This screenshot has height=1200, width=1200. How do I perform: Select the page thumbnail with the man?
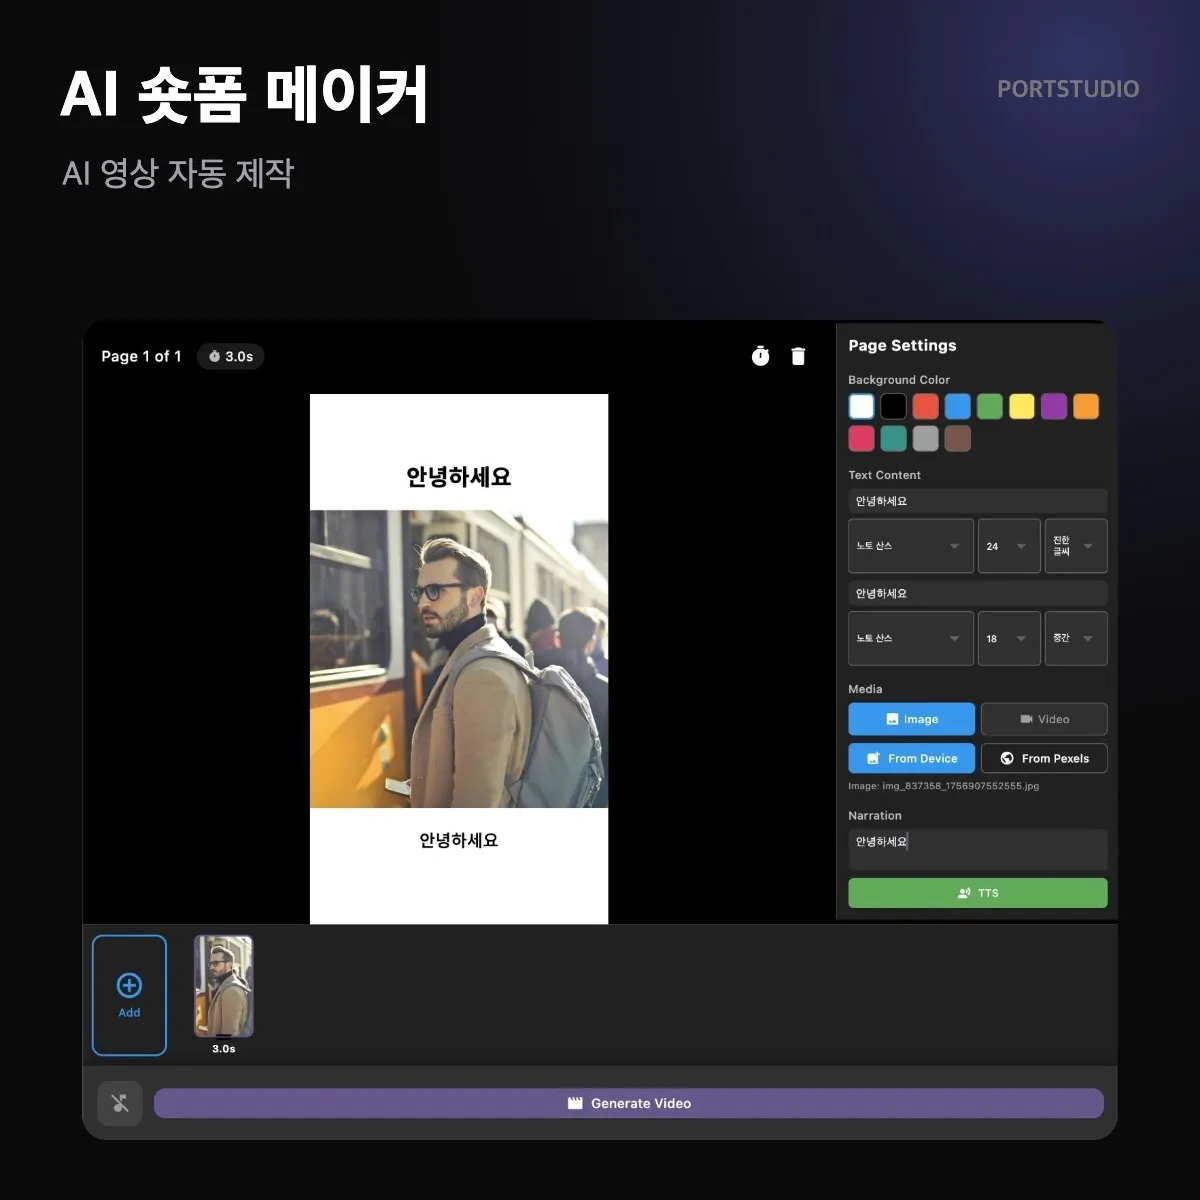tap(223, 986)
